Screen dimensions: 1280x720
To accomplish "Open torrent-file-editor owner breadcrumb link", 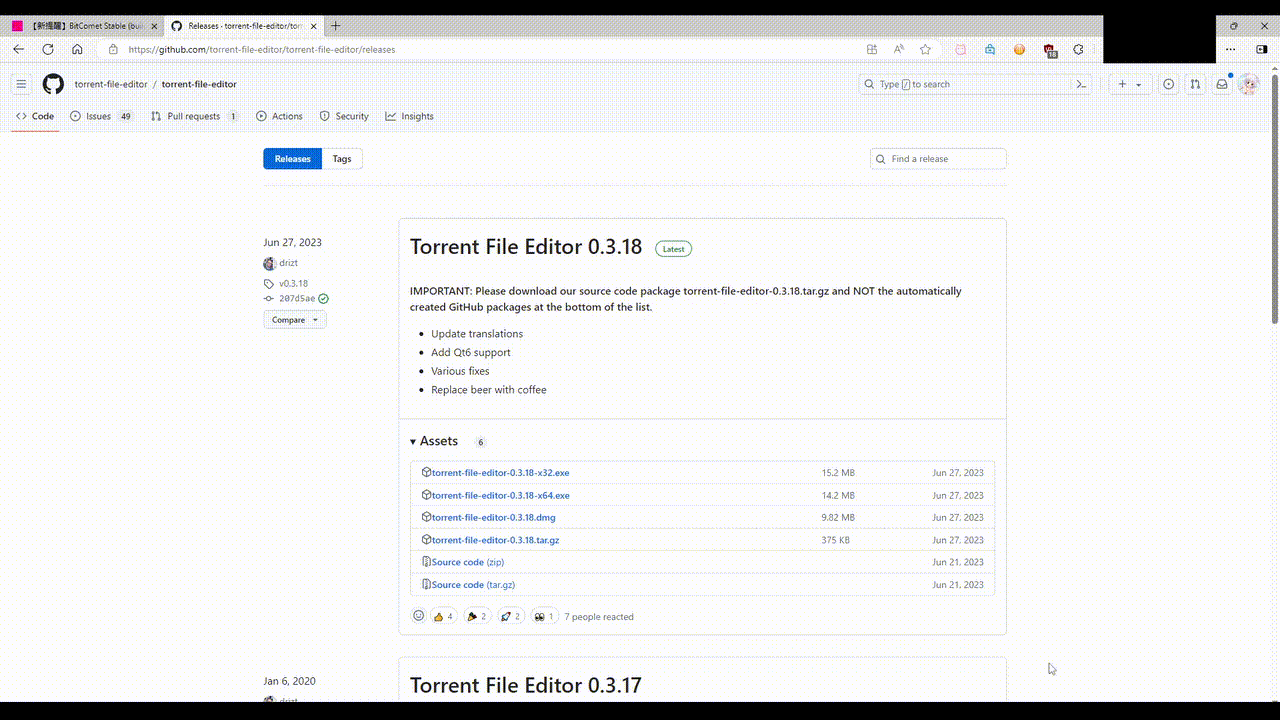I will [x=111, y=84].
